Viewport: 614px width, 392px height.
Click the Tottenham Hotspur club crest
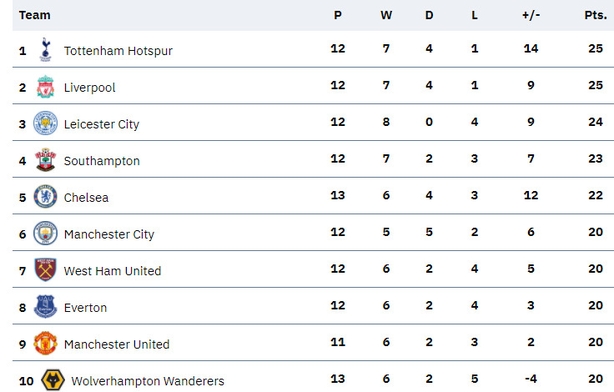tap(45, 50)
